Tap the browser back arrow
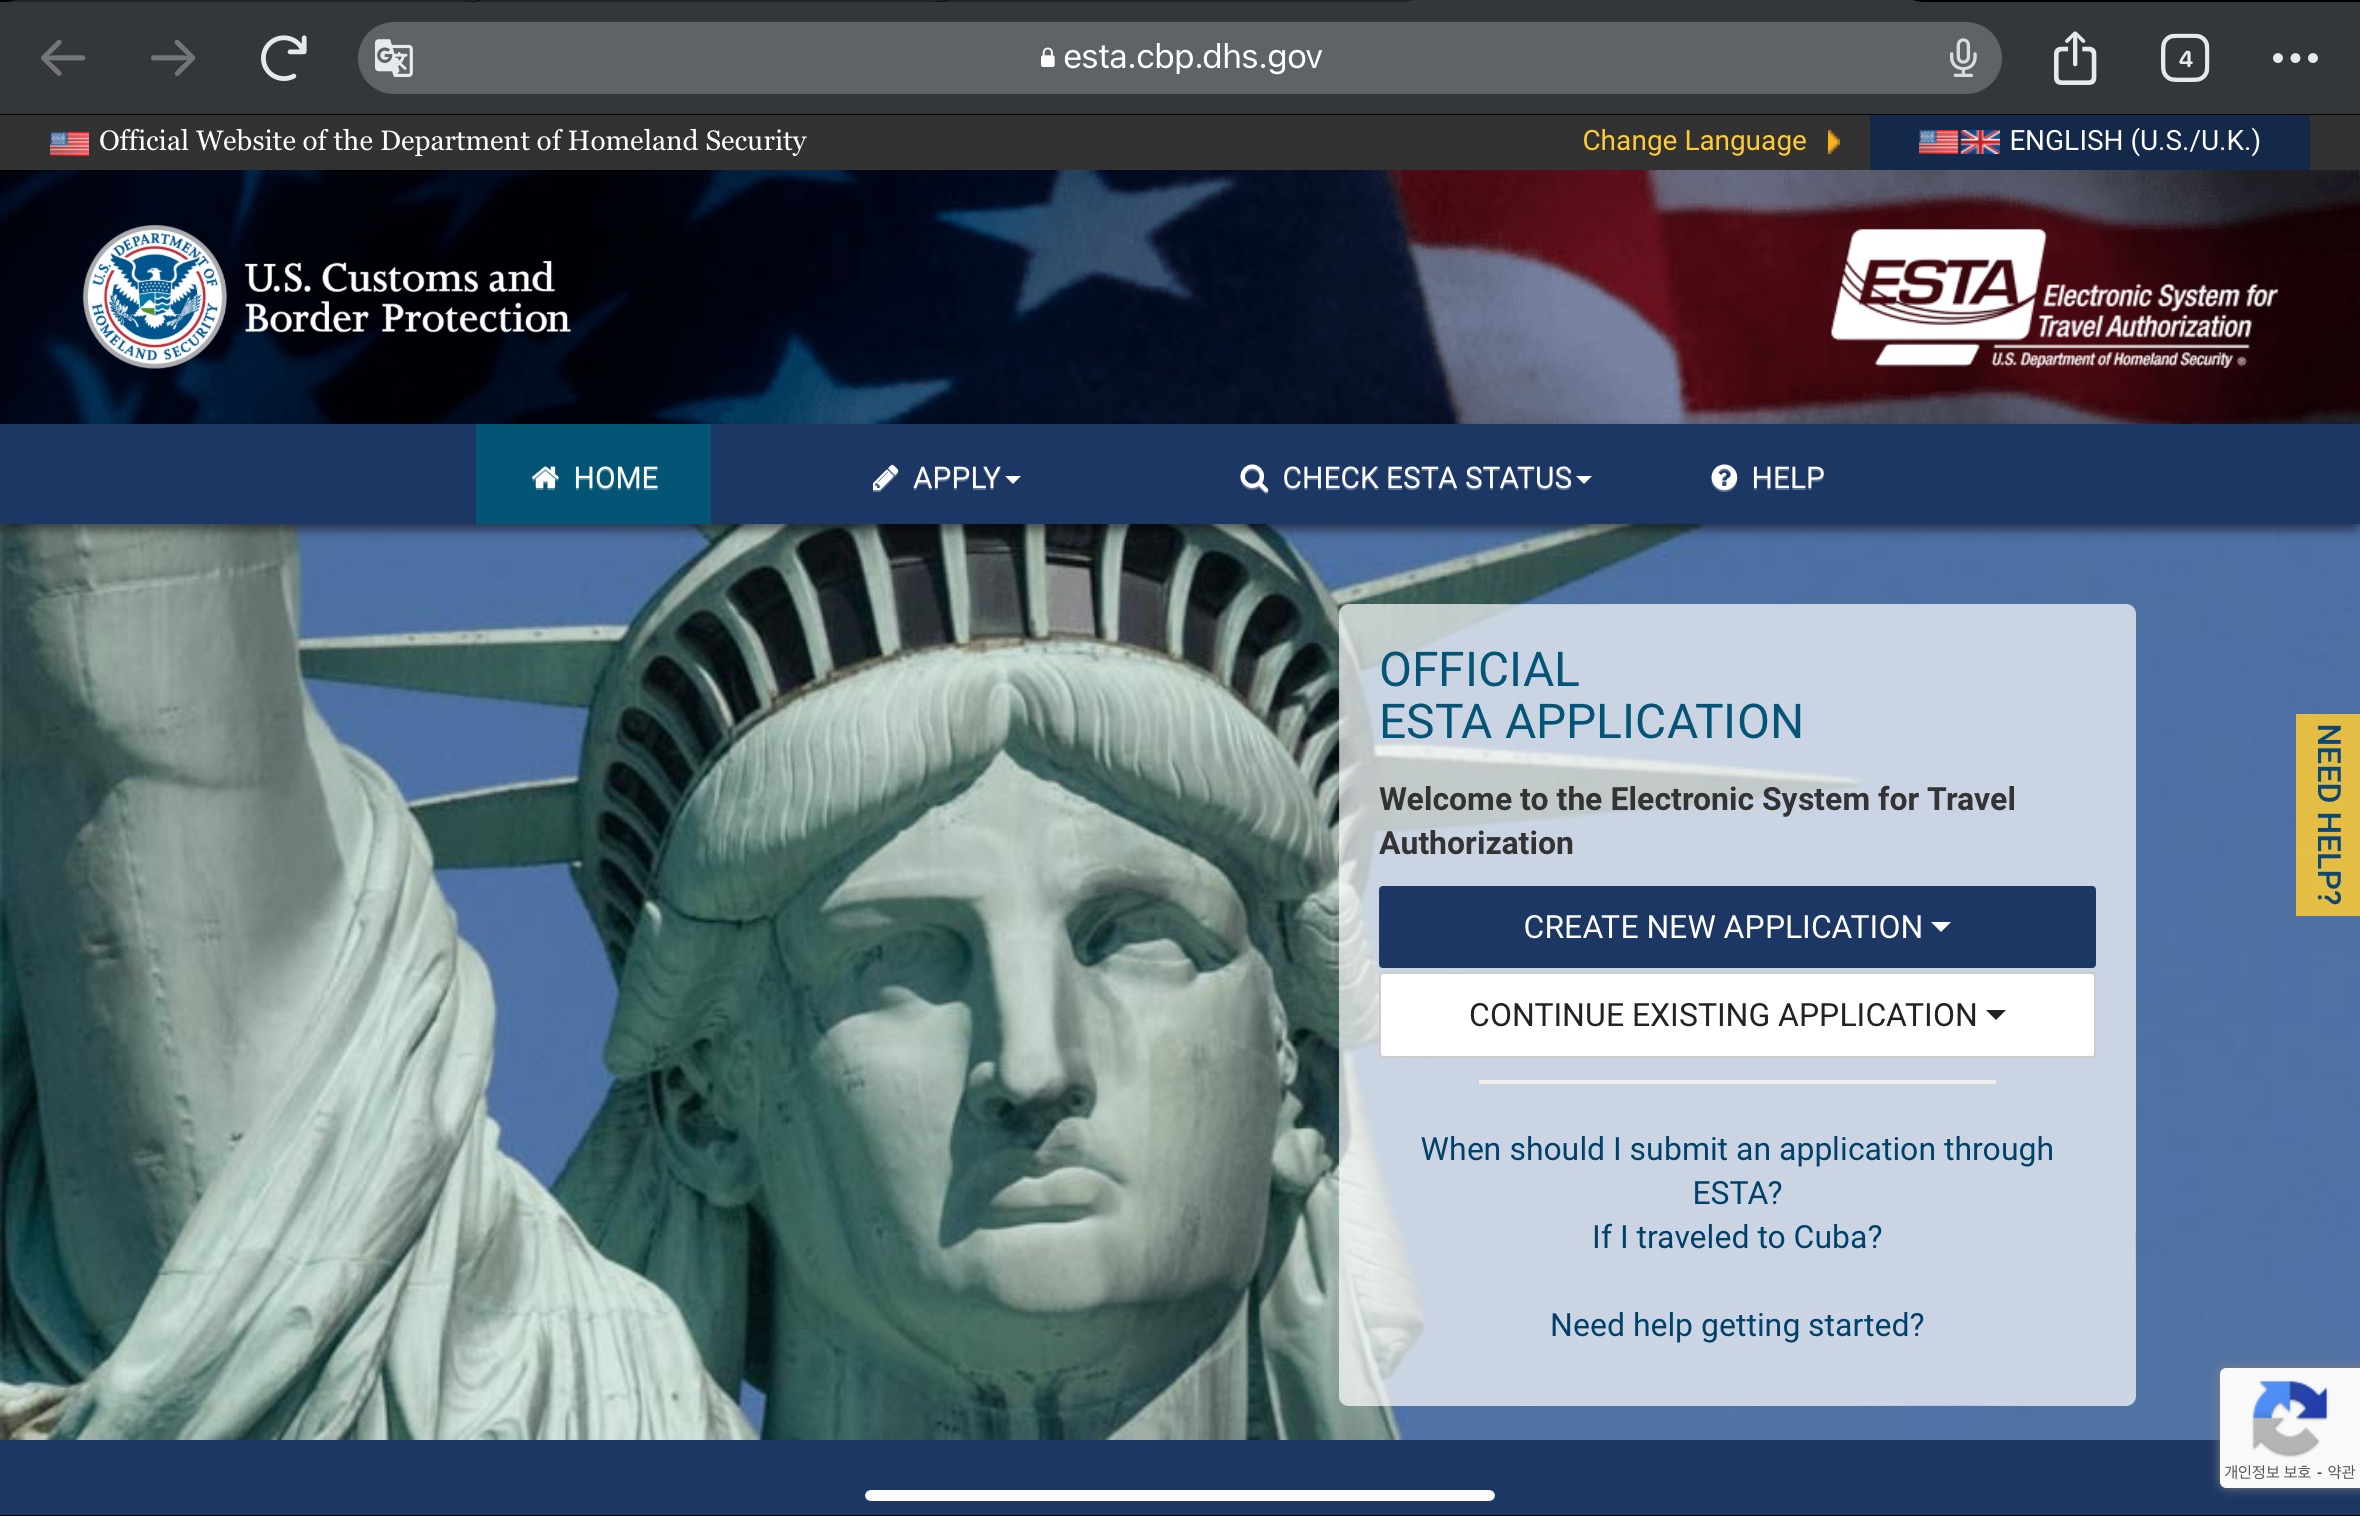The width and height of the screenshot is (2360, 1516). (x=63, y=58)
